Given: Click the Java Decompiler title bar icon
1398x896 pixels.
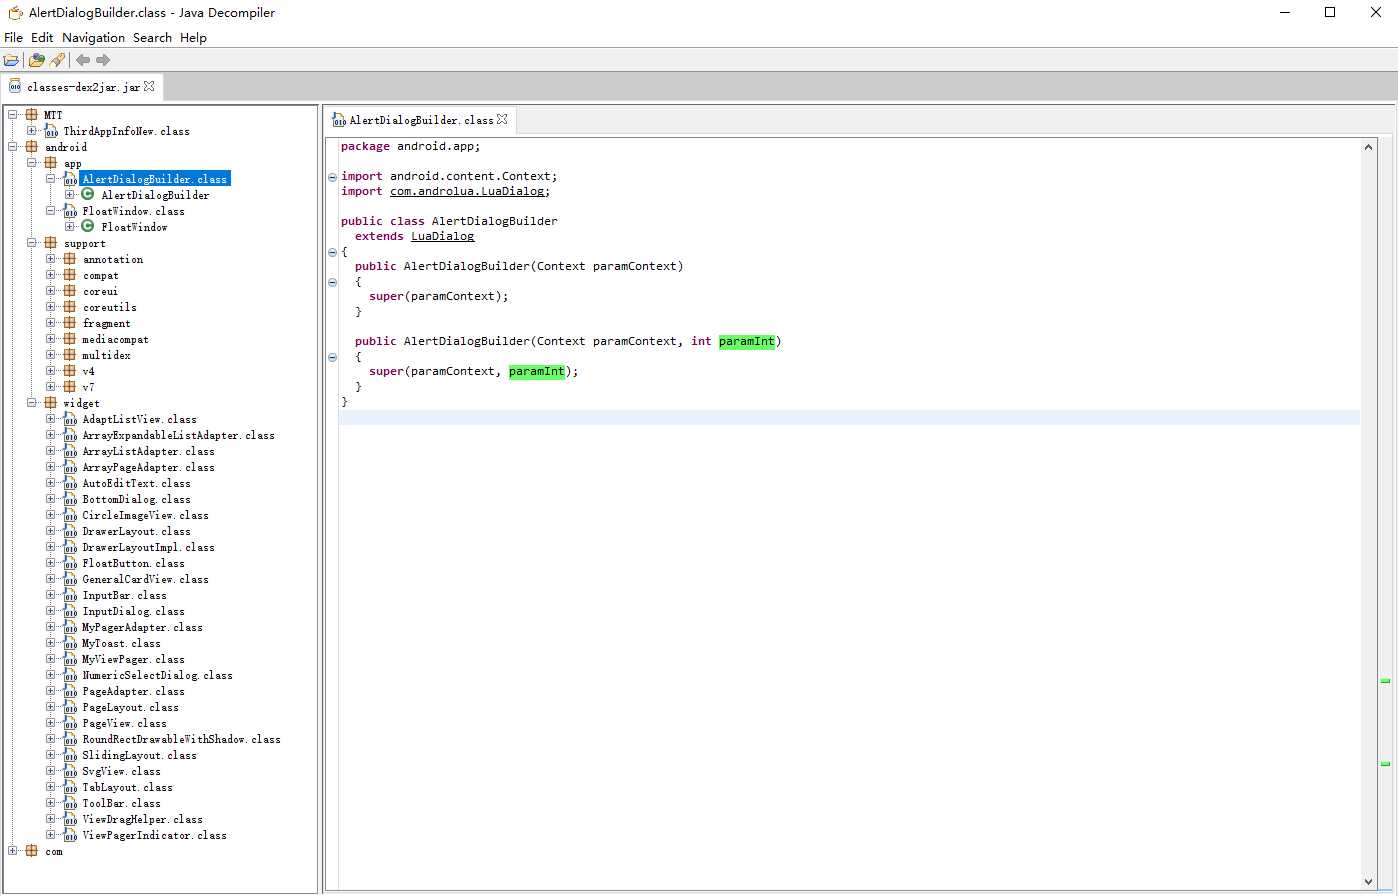Looking at the screenshot, I should pos(15,13).
